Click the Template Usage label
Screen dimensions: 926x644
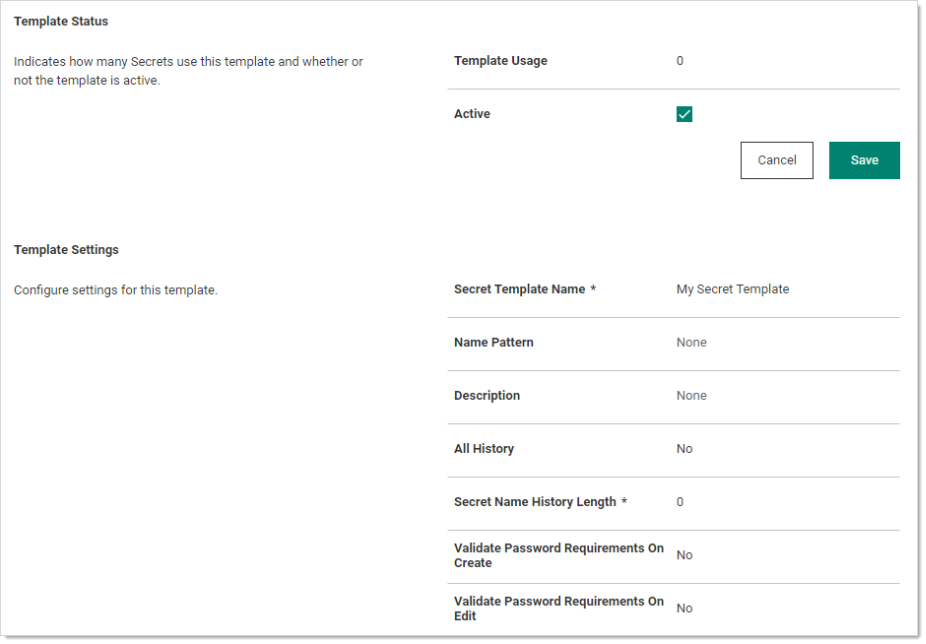coord(500,61)
